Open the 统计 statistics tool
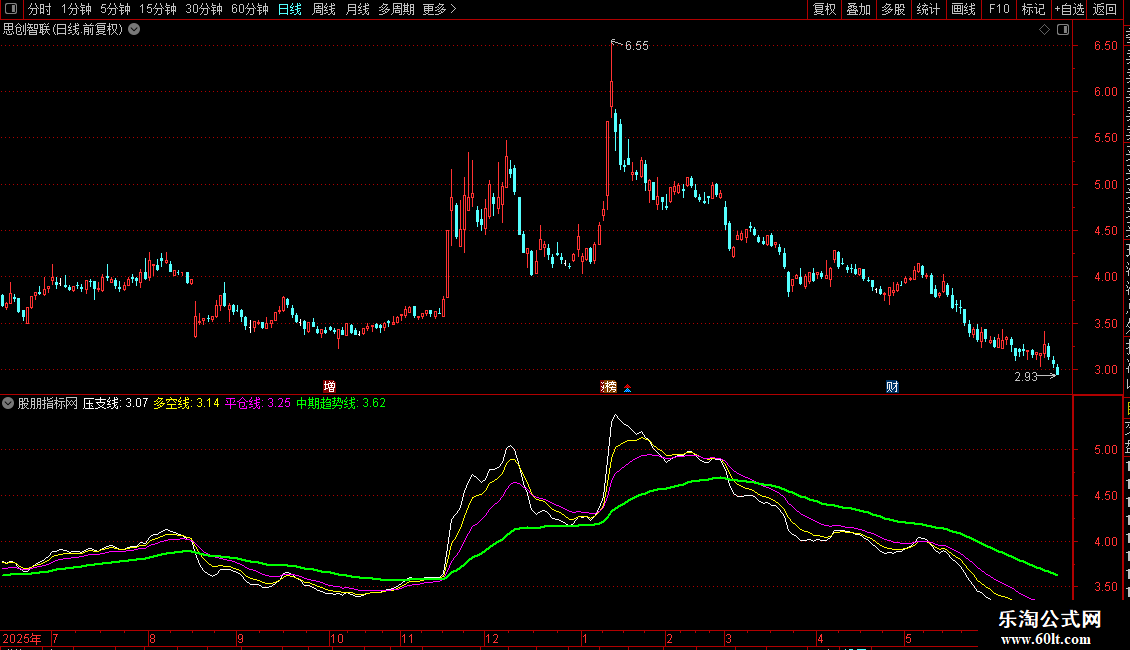The height and width of the screenshot is (650, 1130). [927, 9]
